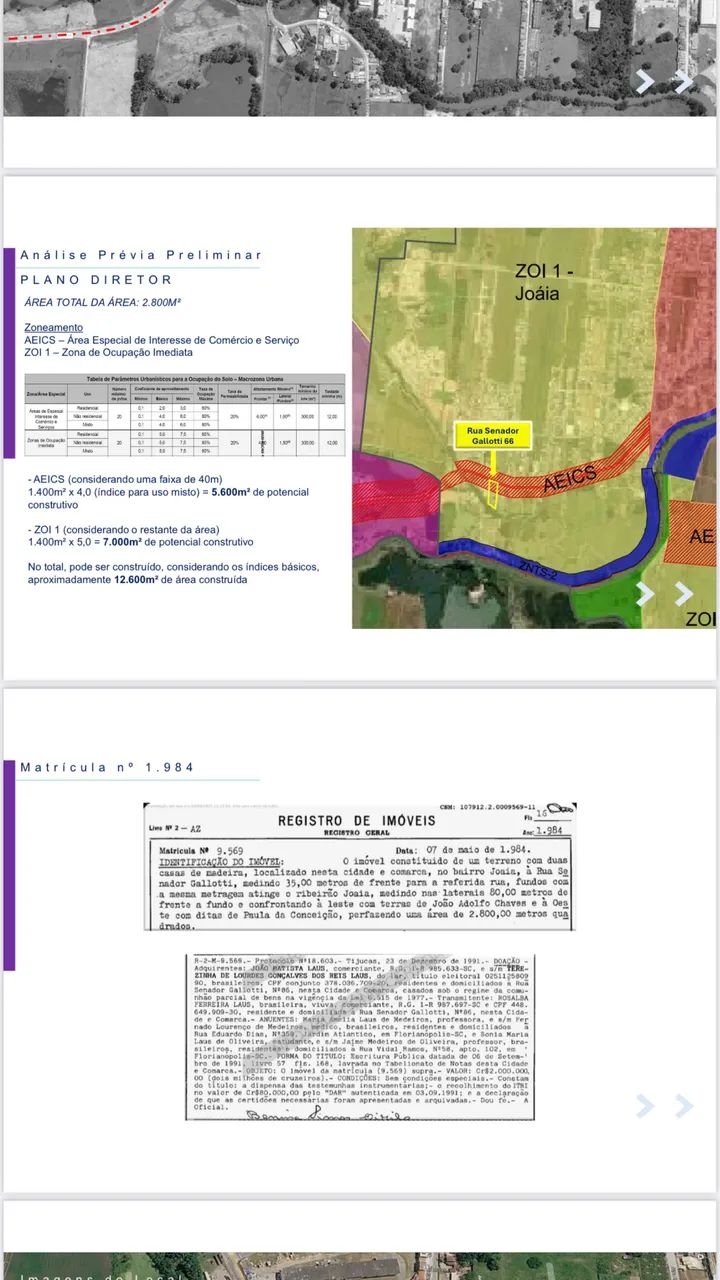Image resolution: width=720 pixels, height=1280 pixels.
Task: Tap the aerial photograph on the first slide
Action: (360, 58)
